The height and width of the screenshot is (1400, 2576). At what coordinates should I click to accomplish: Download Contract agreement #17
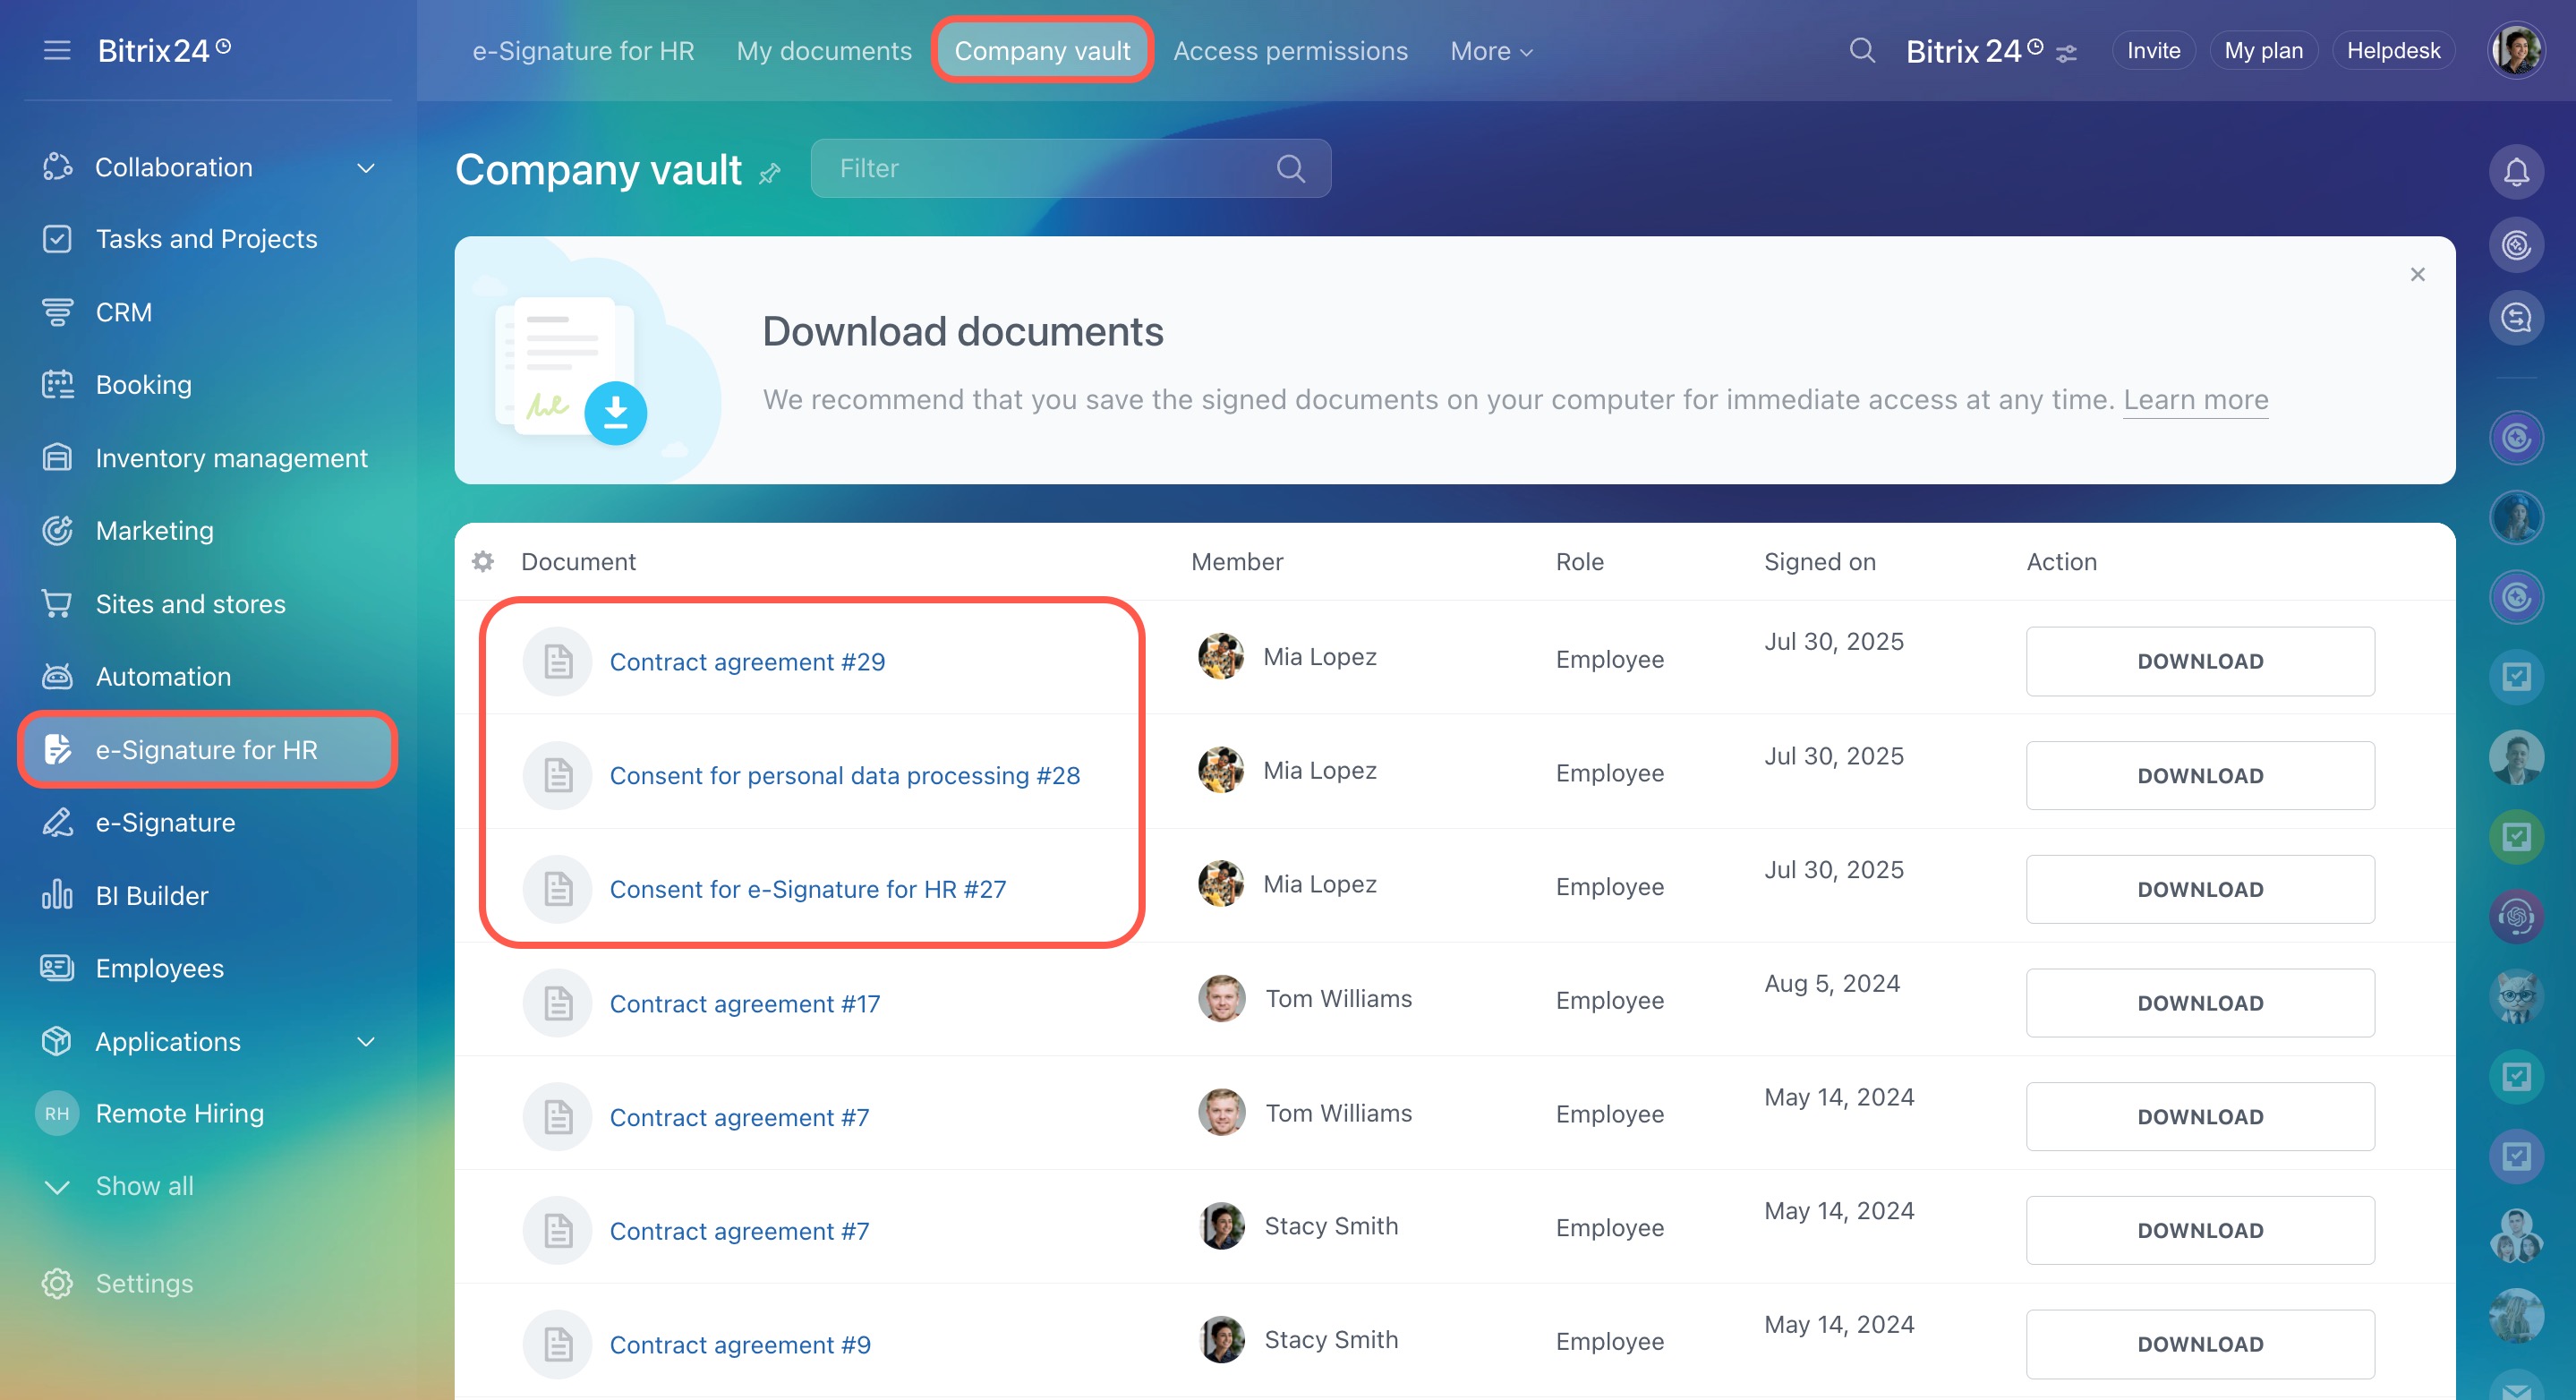2200,1003
